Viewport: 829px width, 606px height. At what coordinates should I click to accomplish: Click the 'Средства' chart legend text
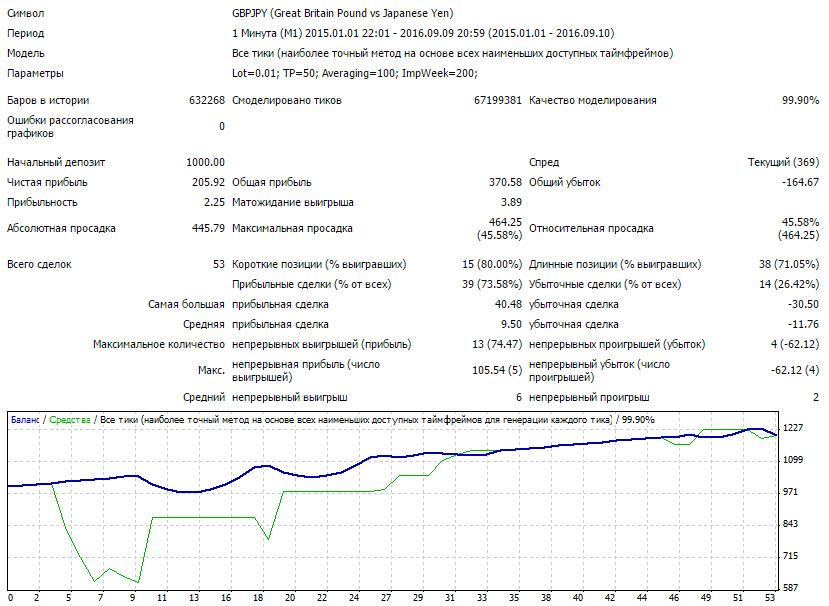70,420
